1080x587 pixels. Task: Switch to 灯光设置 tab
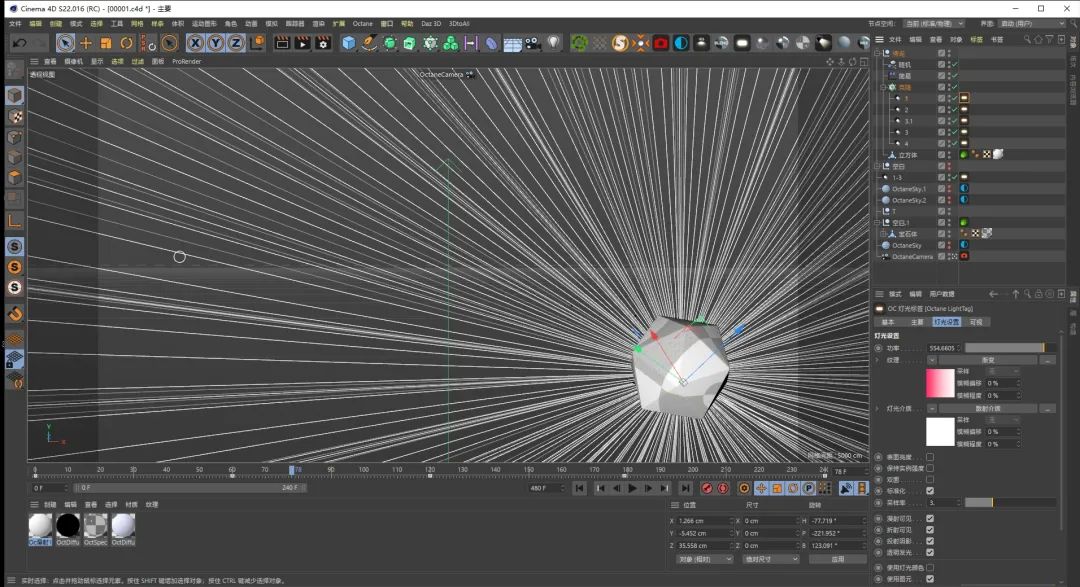(946, 322)
